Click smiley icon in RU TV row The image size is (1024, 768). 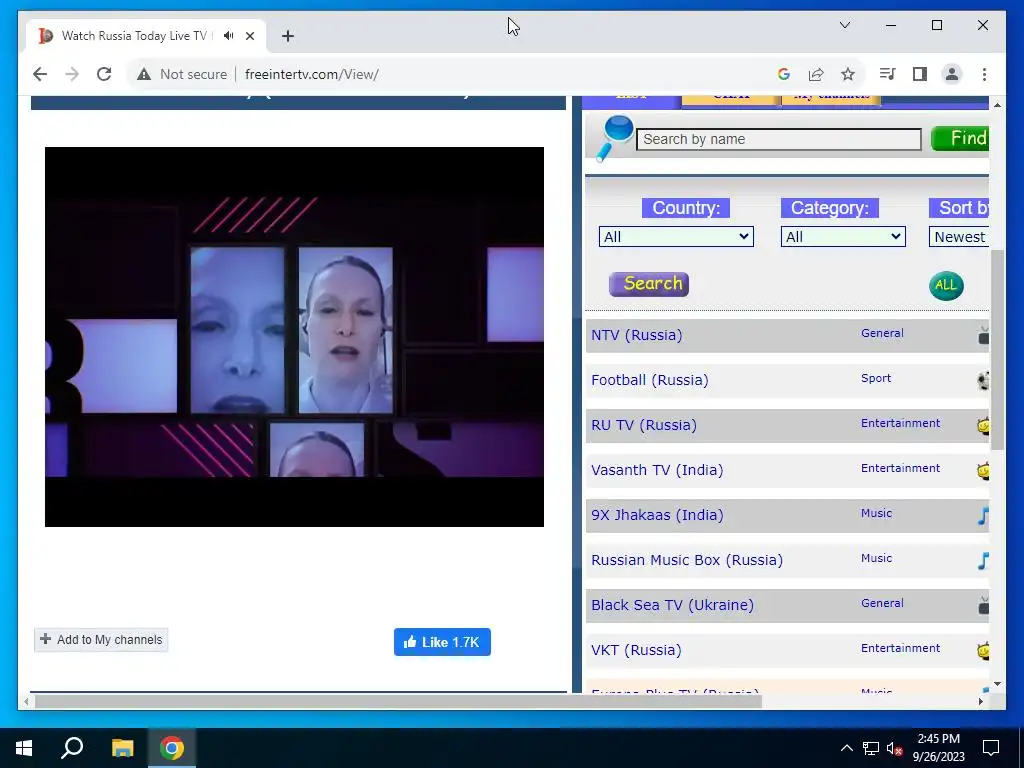click(983, 426)
